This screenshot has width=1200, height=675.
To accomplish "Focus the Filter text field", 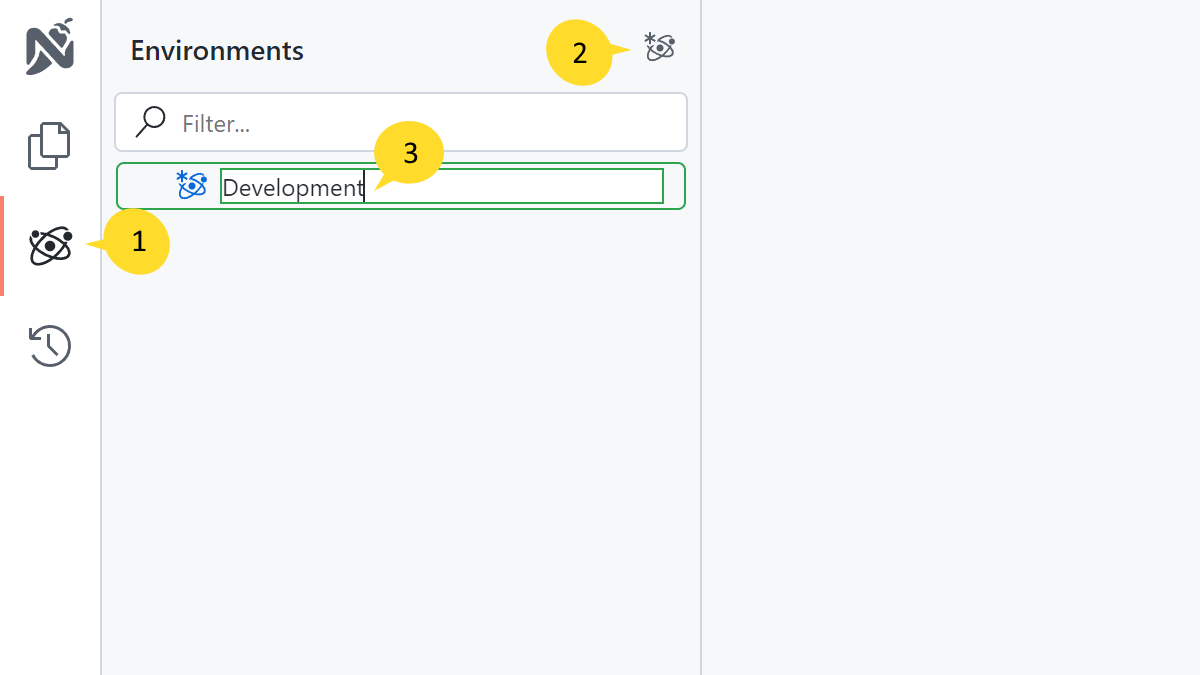I will [x=420, y=123].
